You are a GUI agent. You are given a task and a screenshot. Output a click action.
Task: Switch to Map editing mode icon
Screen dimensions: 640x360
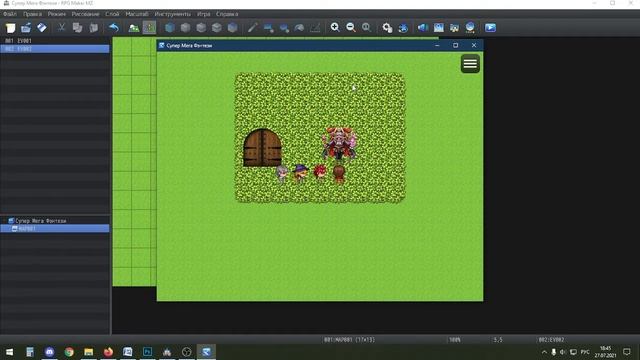tap(134, 27)
